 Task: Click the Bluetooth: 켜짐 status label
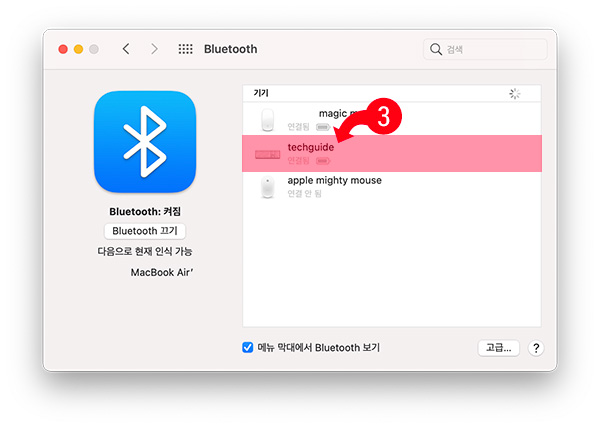click(145, 212)
